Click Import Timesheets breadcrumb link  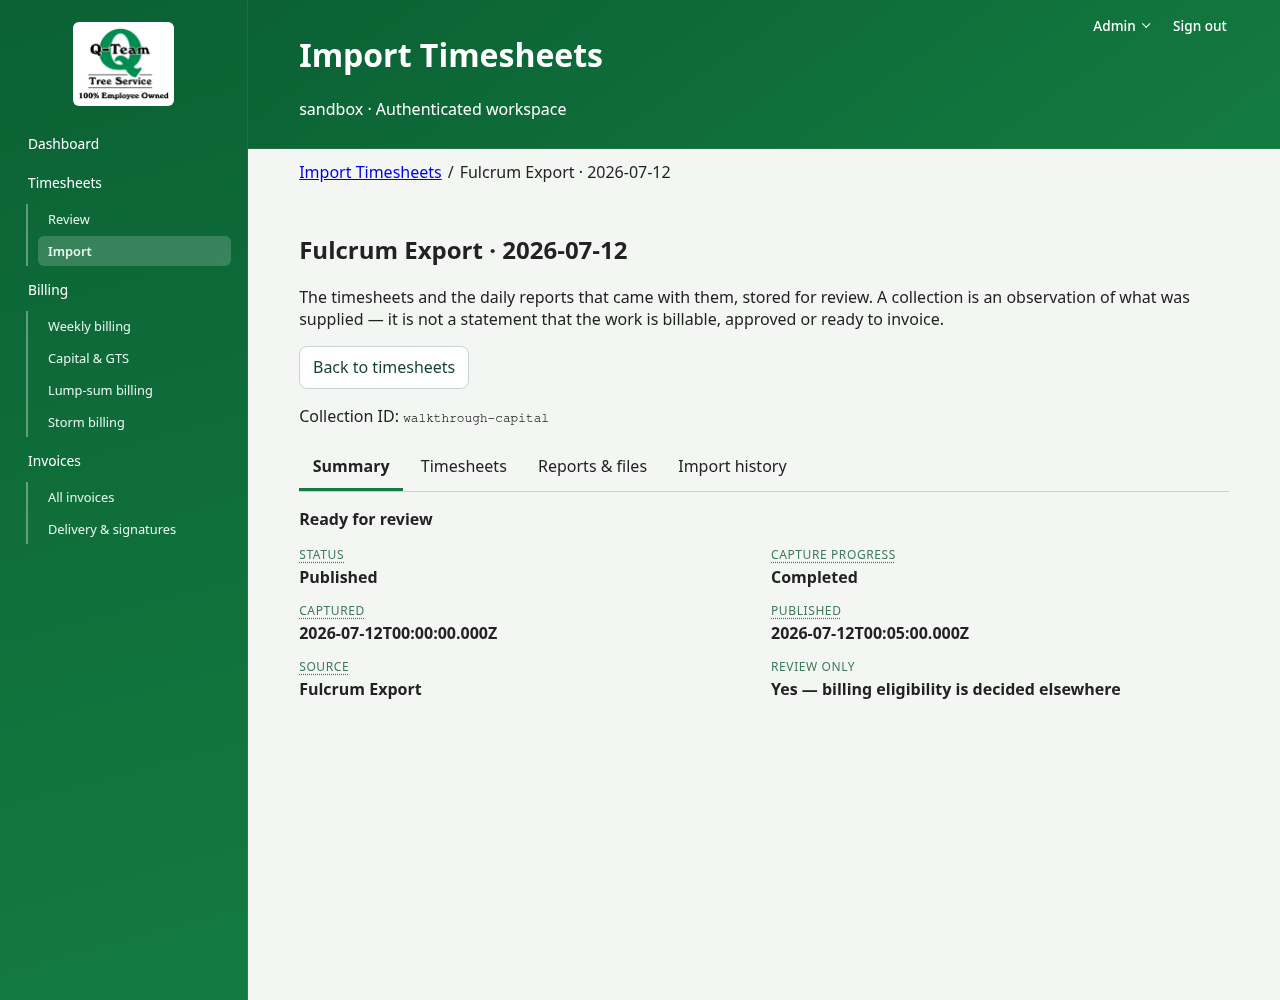370,172
